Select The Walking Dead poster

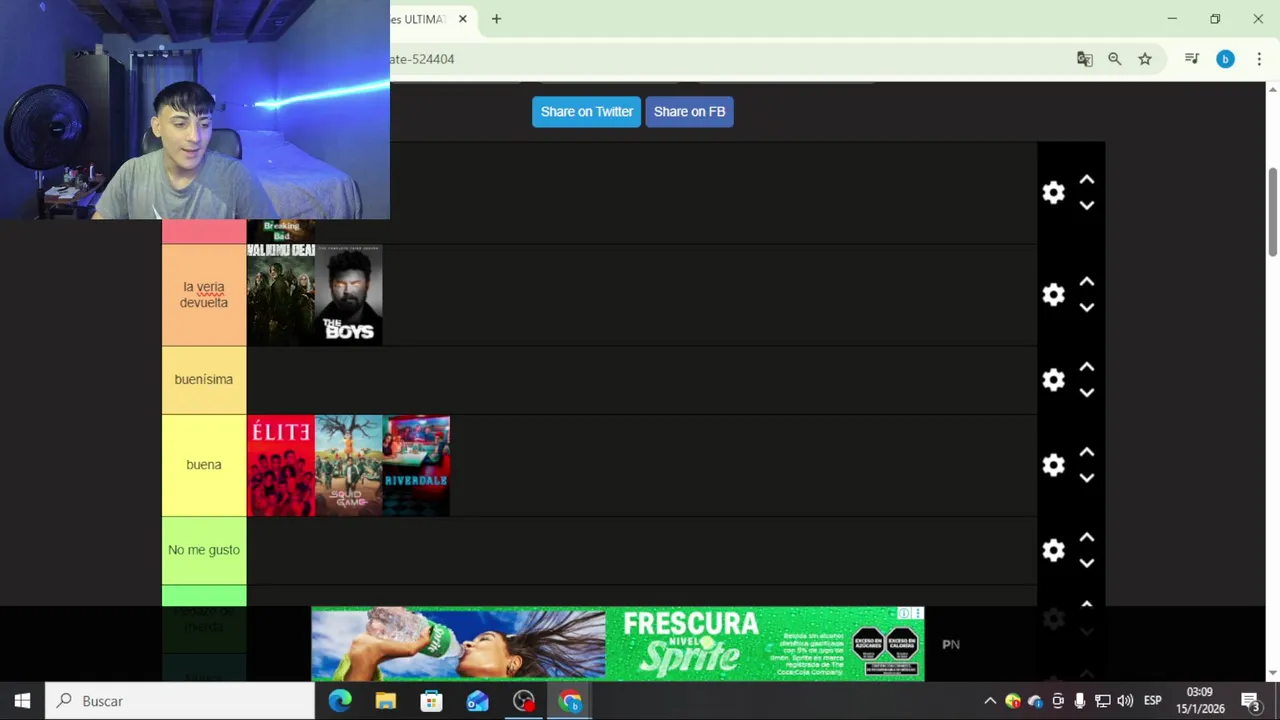click(x=281, y=295)
